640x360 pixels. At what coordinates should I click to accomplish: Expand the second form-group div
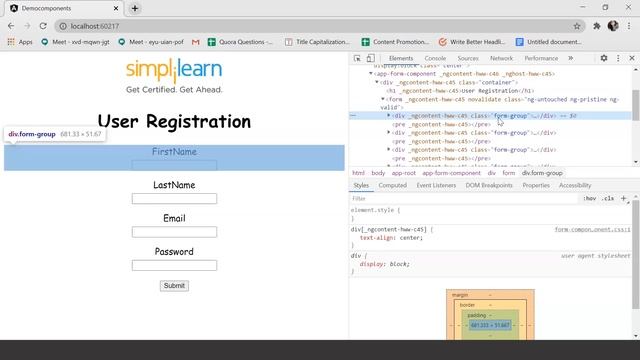(x=389, y=133)
